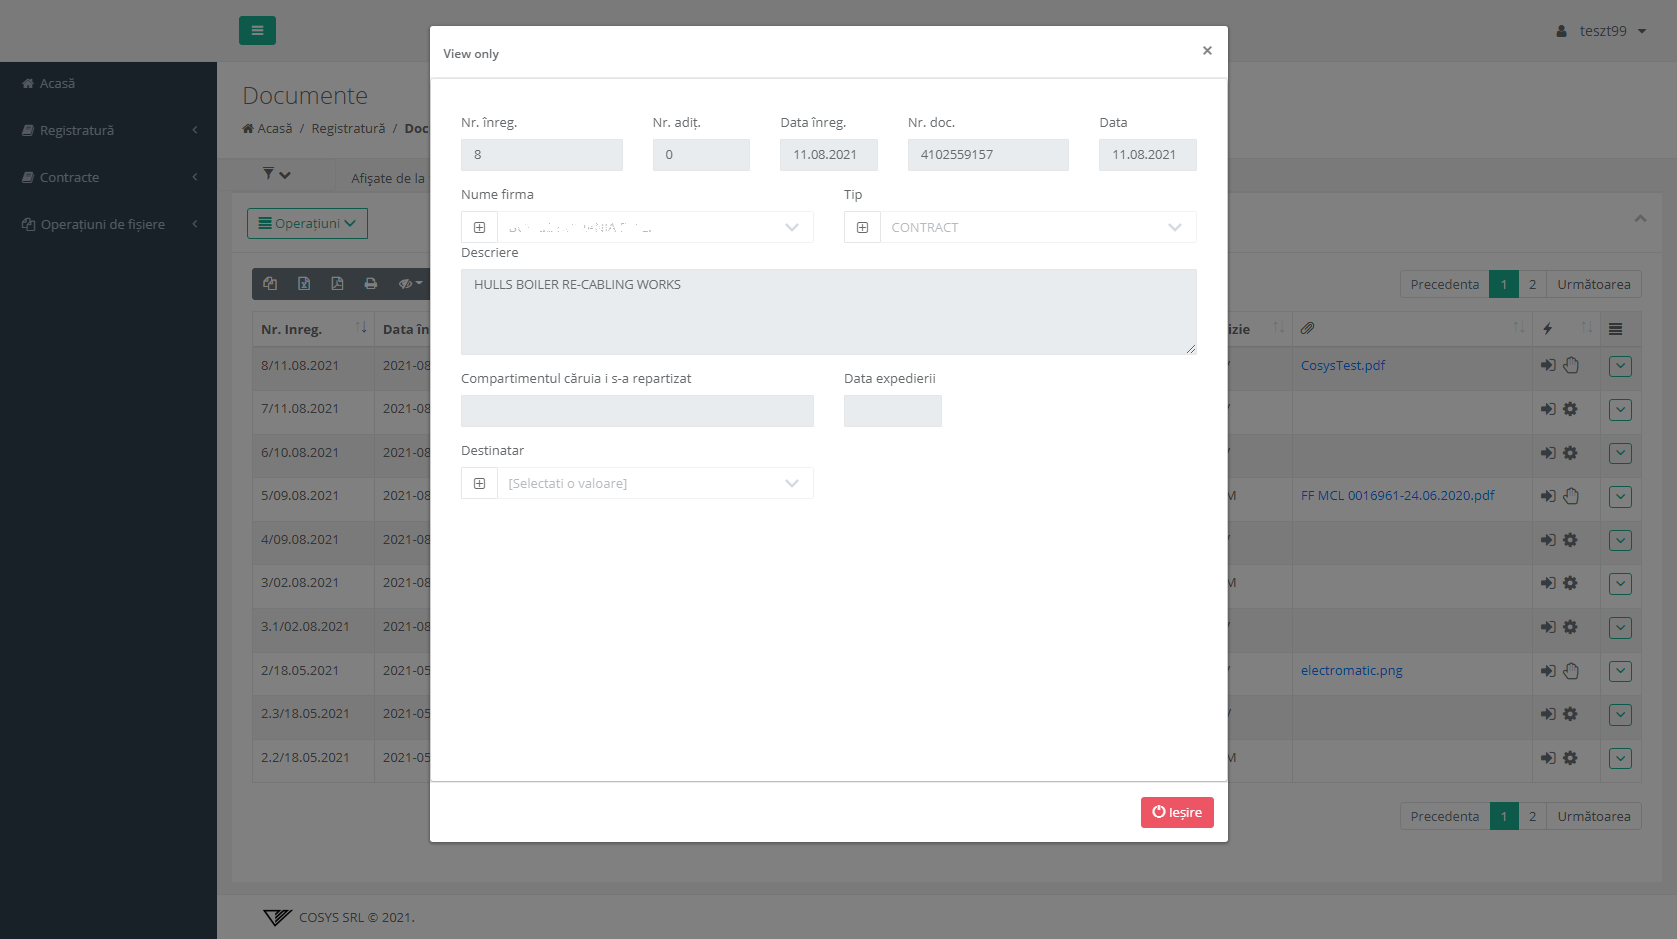The width and height of the screenshot is (1677, 939).
Task: Click the plus icon beside Tip field
Action: (862, 228)
